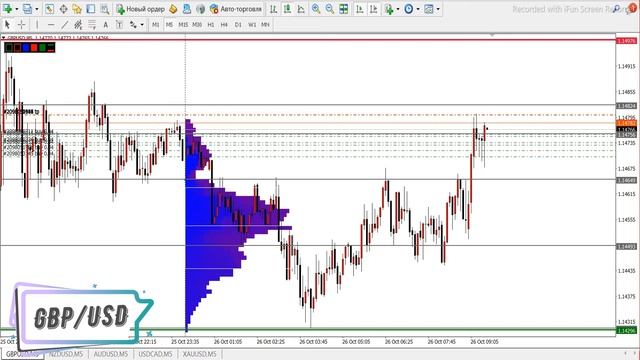This screenshot has height=360, width=640.
Task: Select the Equidistant Channel tool
Action: click(x=78, y=24)
